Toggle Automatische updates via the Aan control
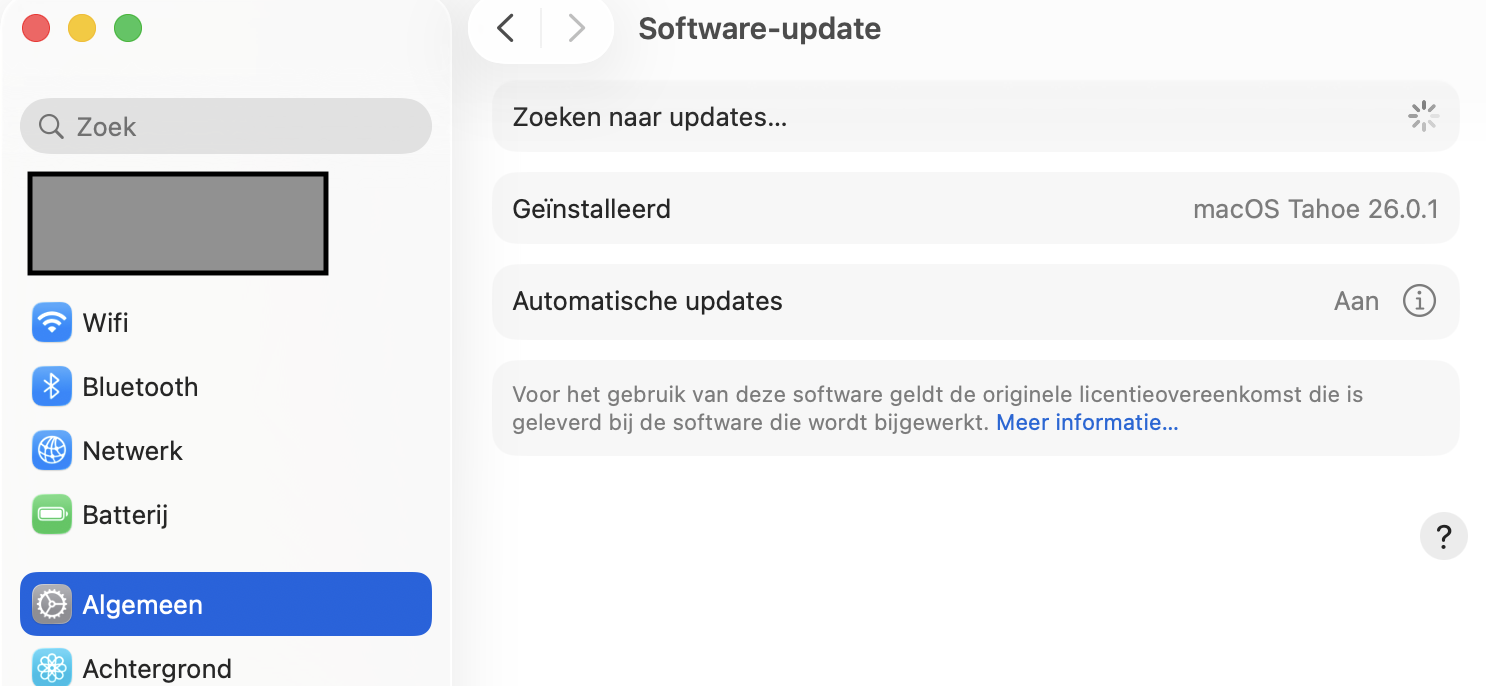The height and width of the screenshot is (686, 1486). [1356, 301]
